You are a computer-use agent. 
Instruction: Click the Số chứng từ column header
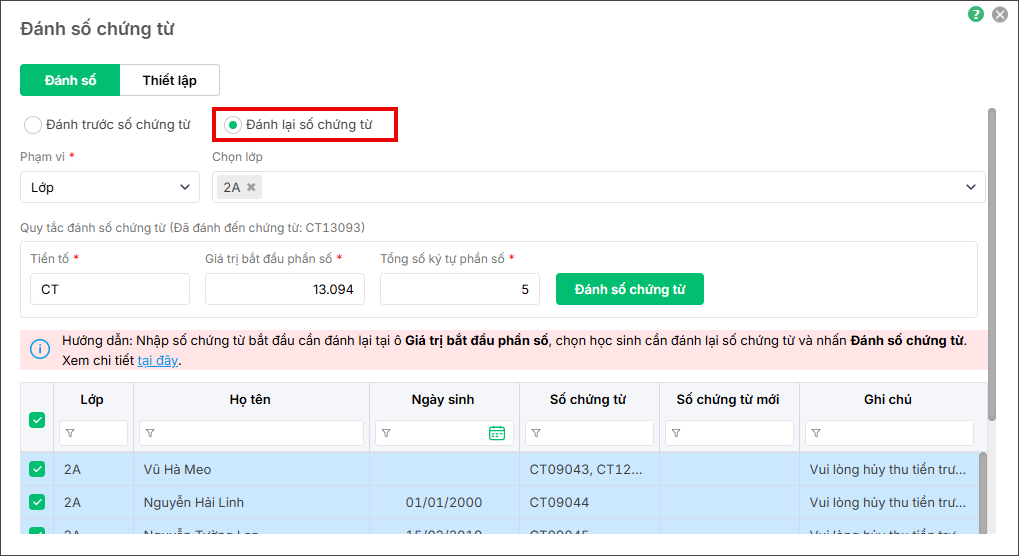[587, 399]
